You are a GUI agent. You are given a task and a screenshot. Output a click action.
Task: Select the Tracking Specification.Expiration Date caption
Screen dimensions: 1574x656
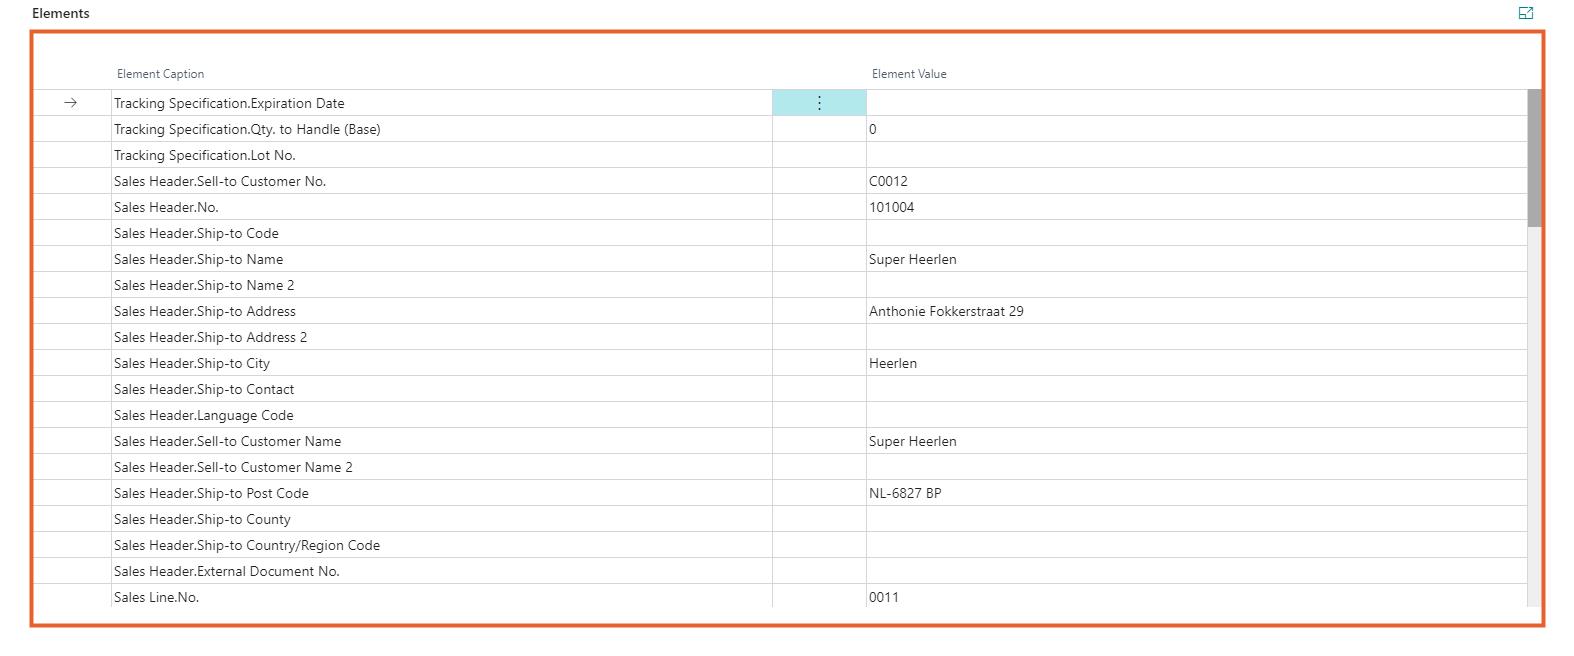click(x=229, y=103)
